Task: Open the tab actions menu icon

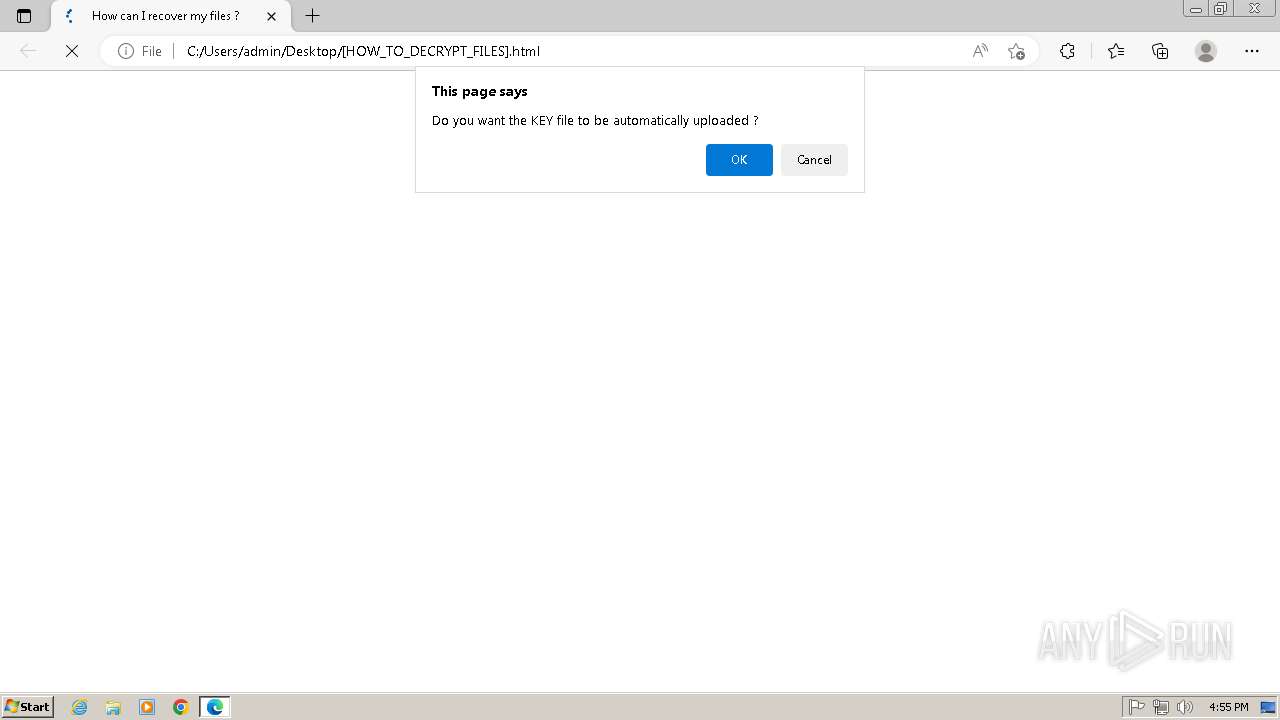Action: (24, 16)
